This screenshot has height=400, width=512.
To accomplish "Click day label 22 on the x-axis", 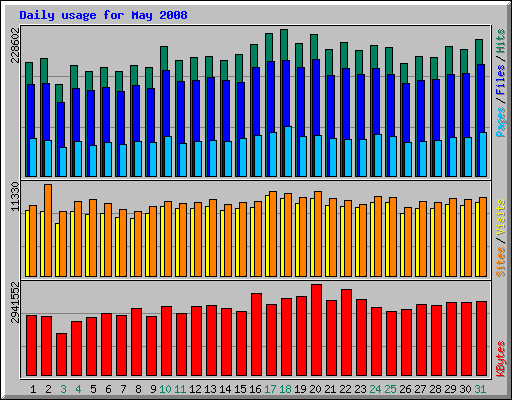I will [345, 389].
